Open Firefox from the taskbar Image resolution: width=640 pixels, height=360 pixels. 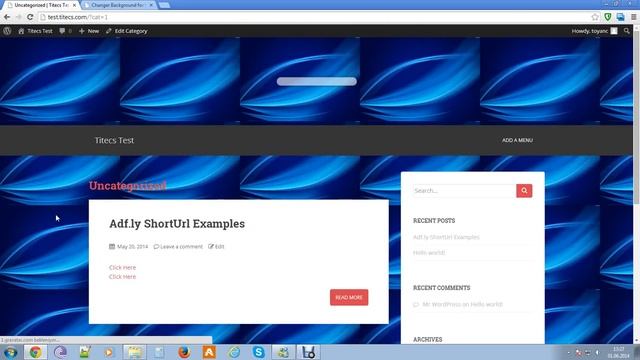click(184, 352)
